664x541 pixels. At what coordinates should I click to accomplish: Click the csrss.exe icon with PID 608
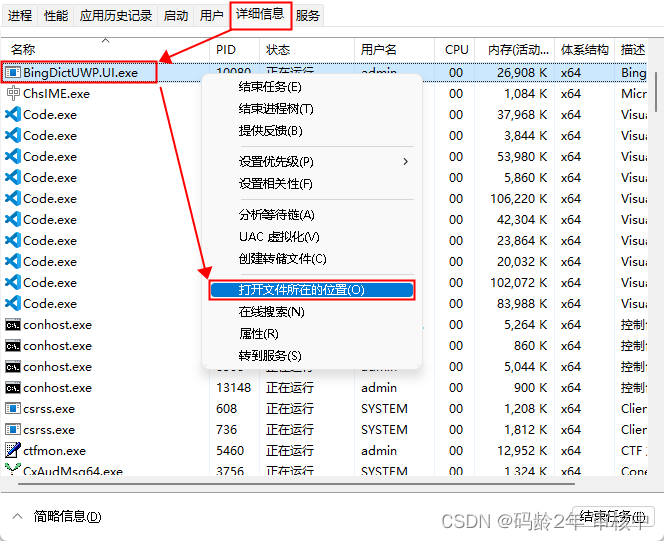pyautogui.click(x=13, y=409)
